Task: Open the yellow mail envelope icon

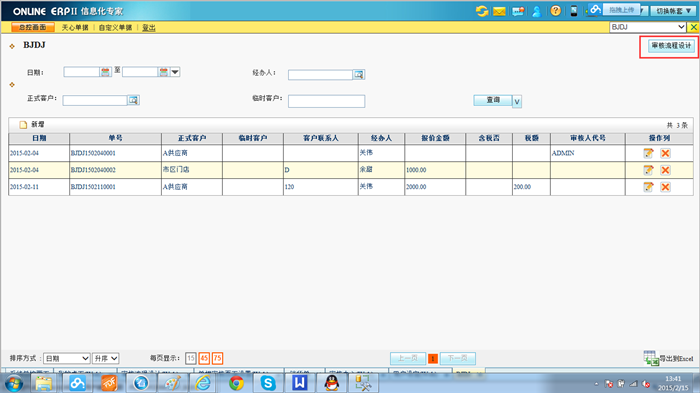Action: pos(499,11)
